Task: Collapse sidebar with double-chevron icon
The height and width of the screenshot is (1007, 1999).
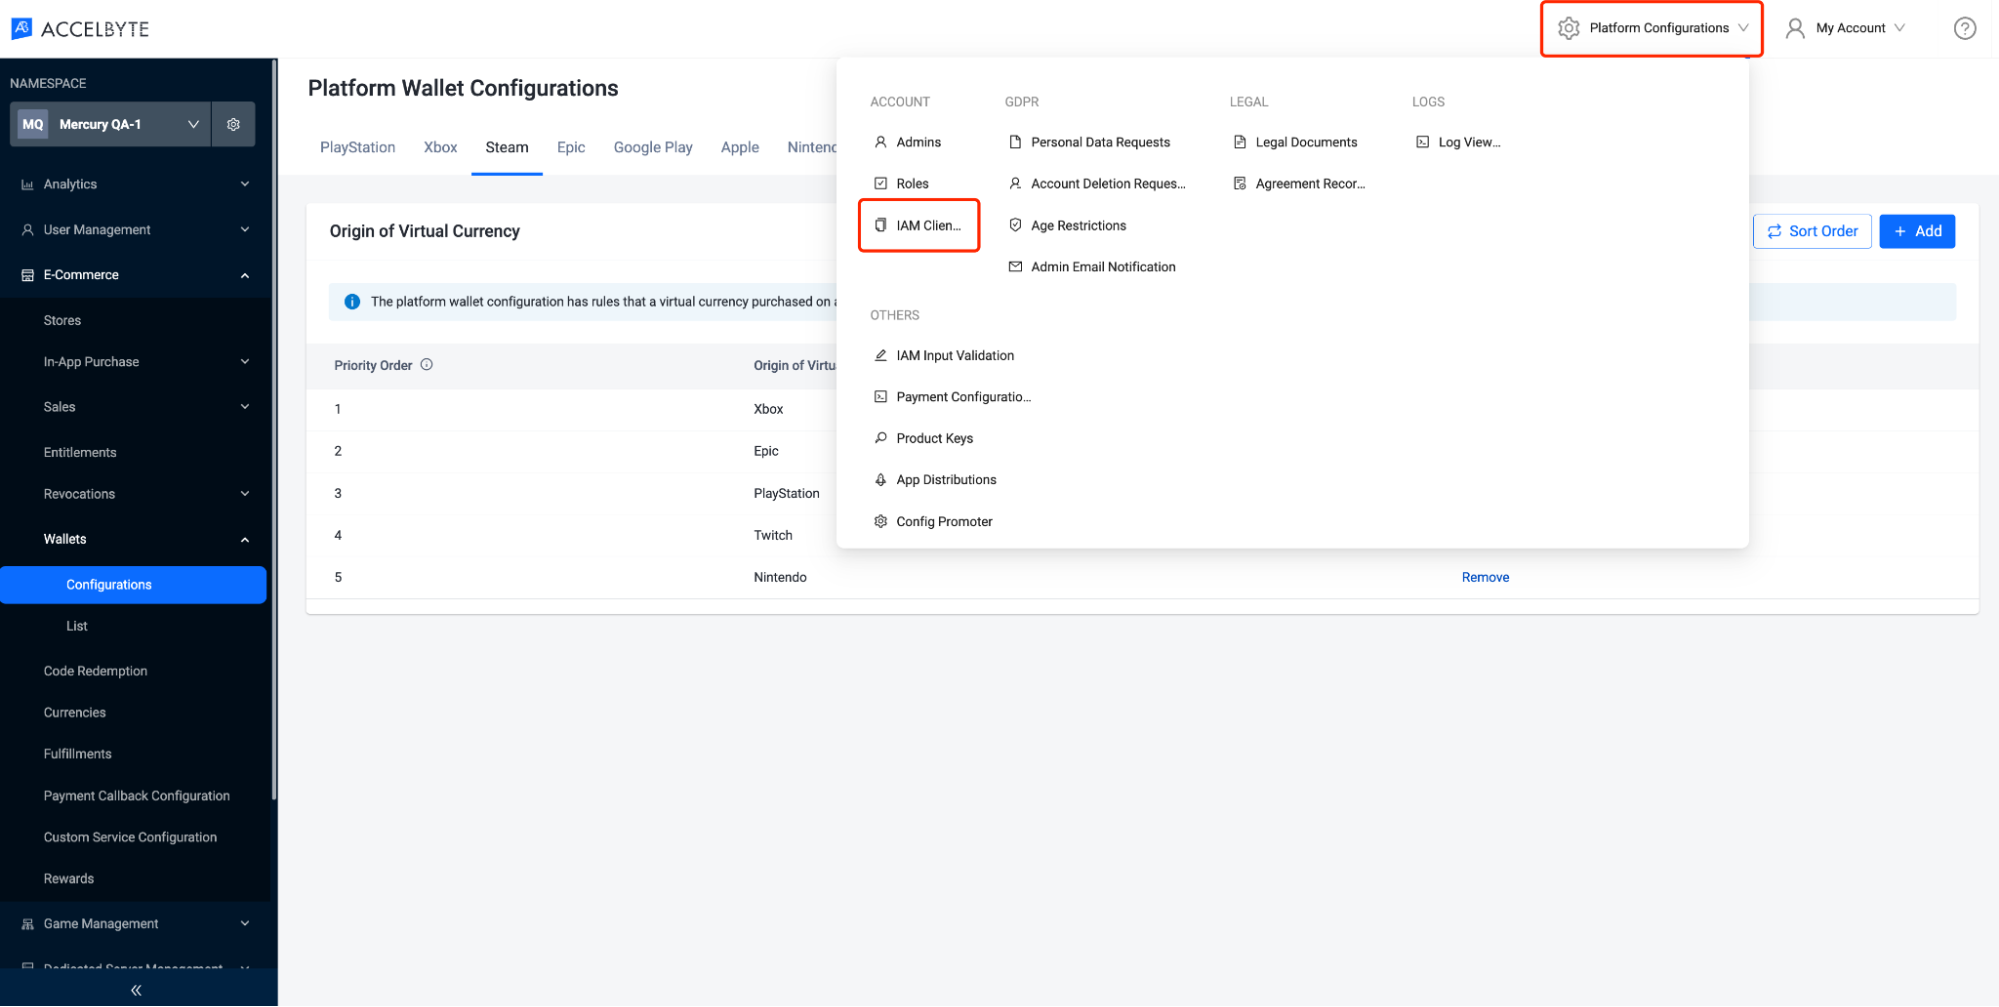Action: coord(136,990)
